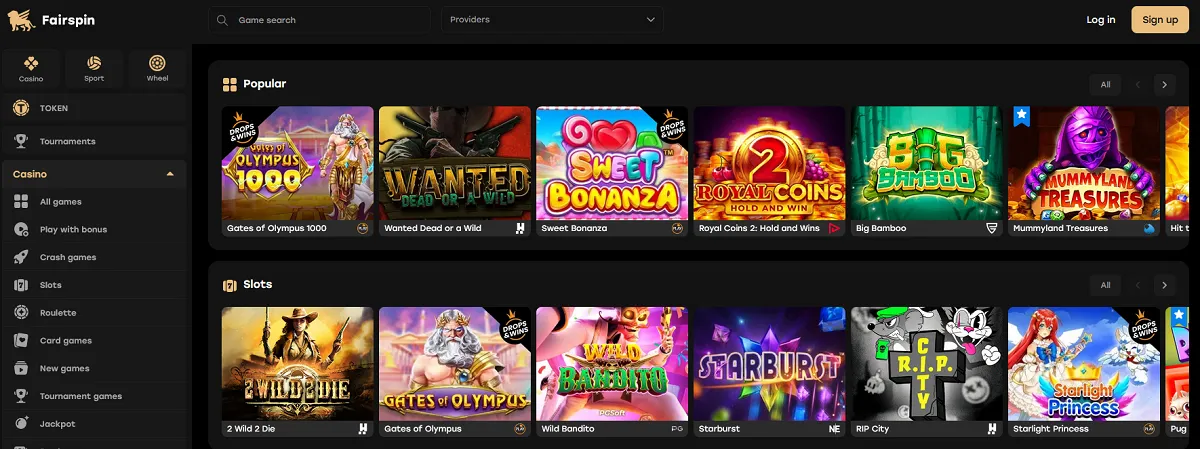The image size is (1200, 449).
Task: Click provider icon beside Gates of Olympus 1000
Action: point(363,229)
